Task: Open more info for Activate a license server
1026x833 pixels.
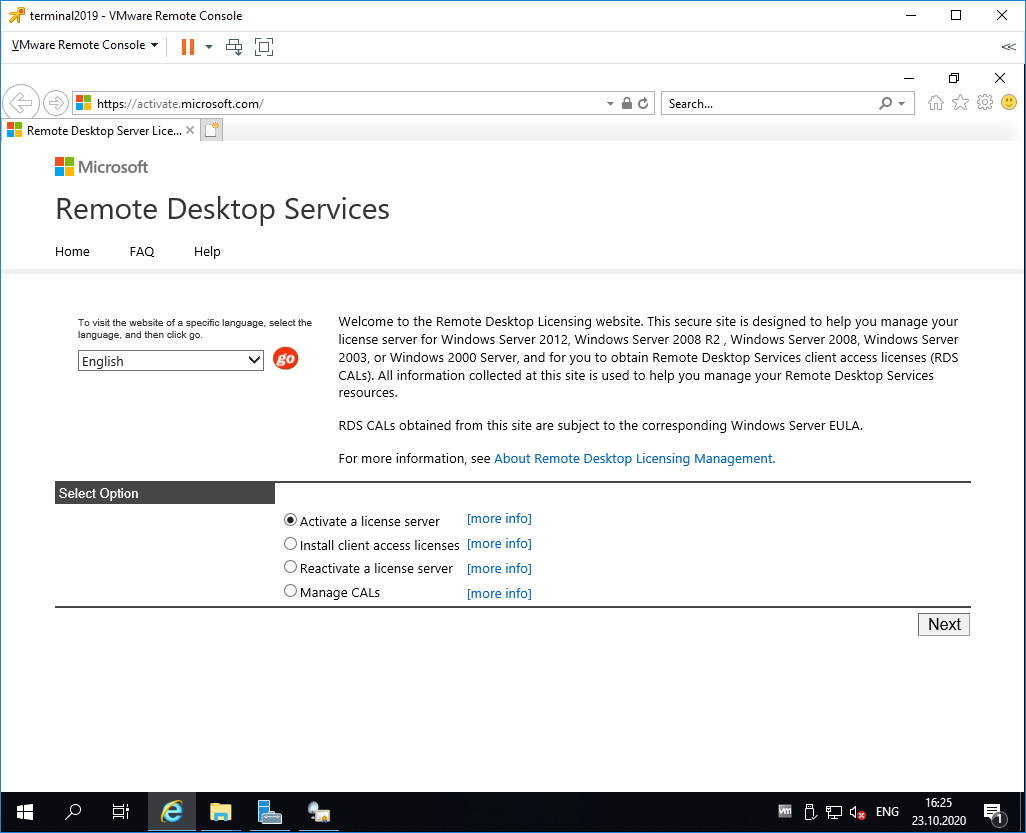Action: (x=499, y=519)
